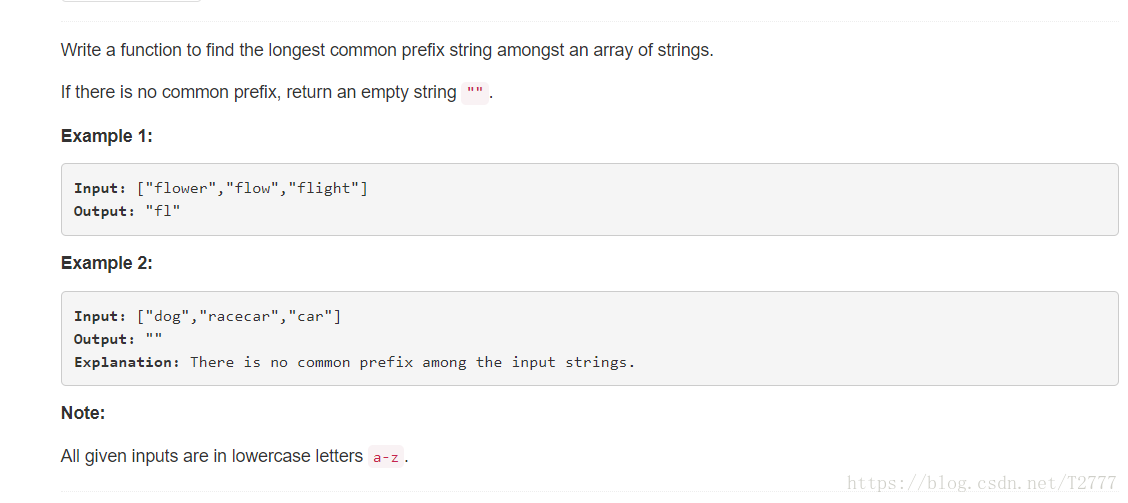Click the longest common prefix problem statement sentence
Image resolution: width=1128 pixels, height=503 pixels.
(387, 50)
